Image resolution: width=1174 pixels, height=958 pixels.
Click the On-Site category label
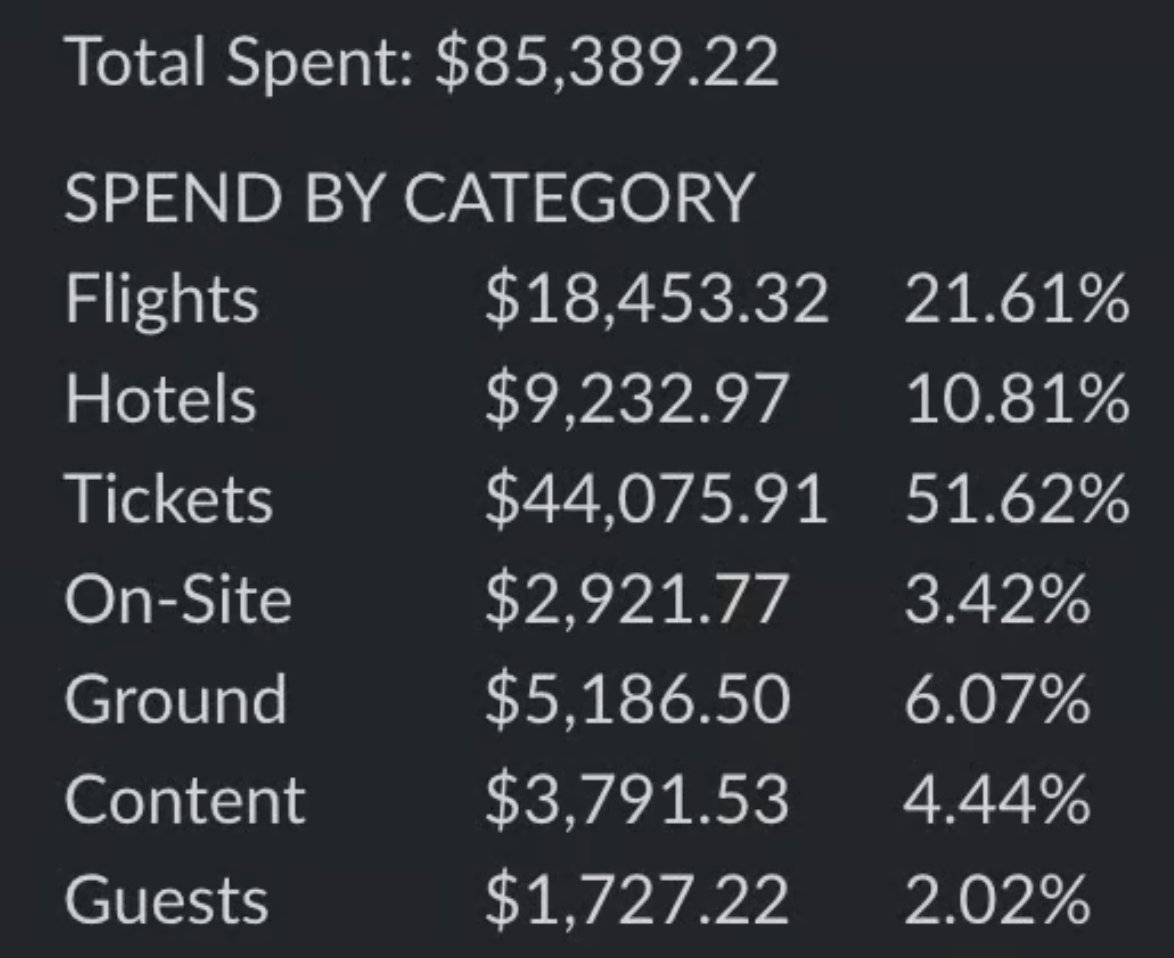pos(178,599)
